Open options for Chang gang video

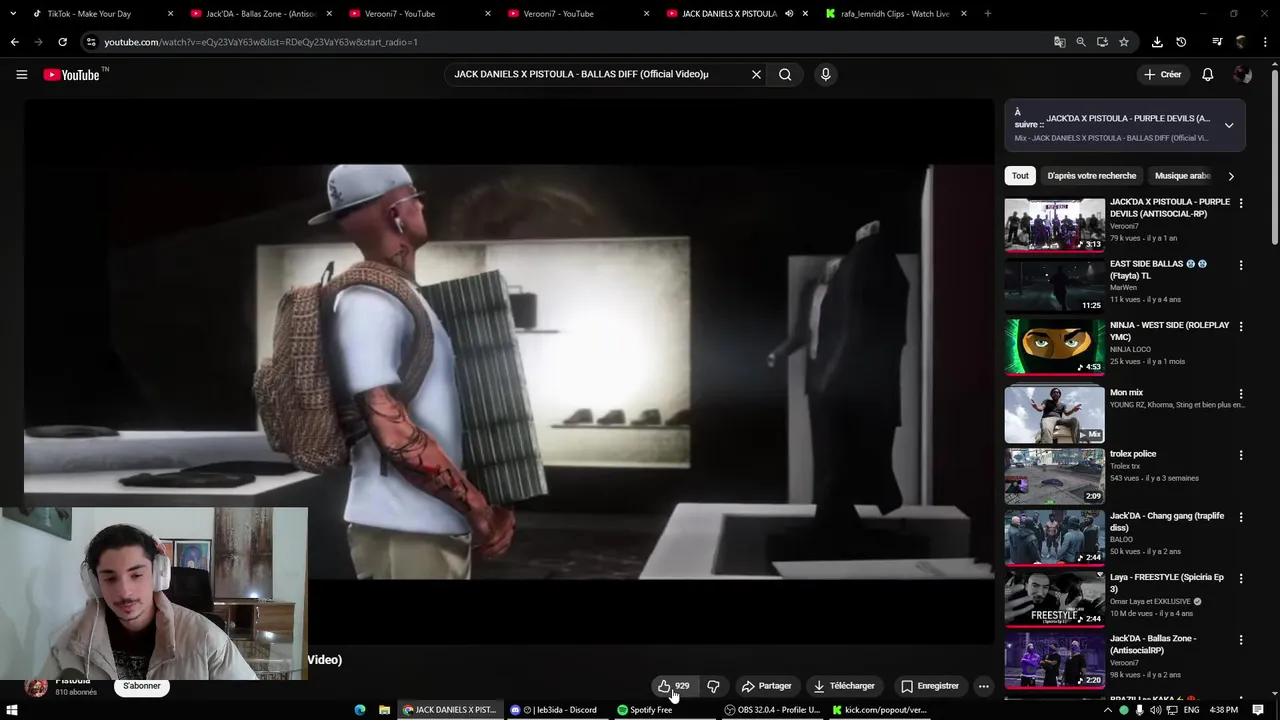1241,517
